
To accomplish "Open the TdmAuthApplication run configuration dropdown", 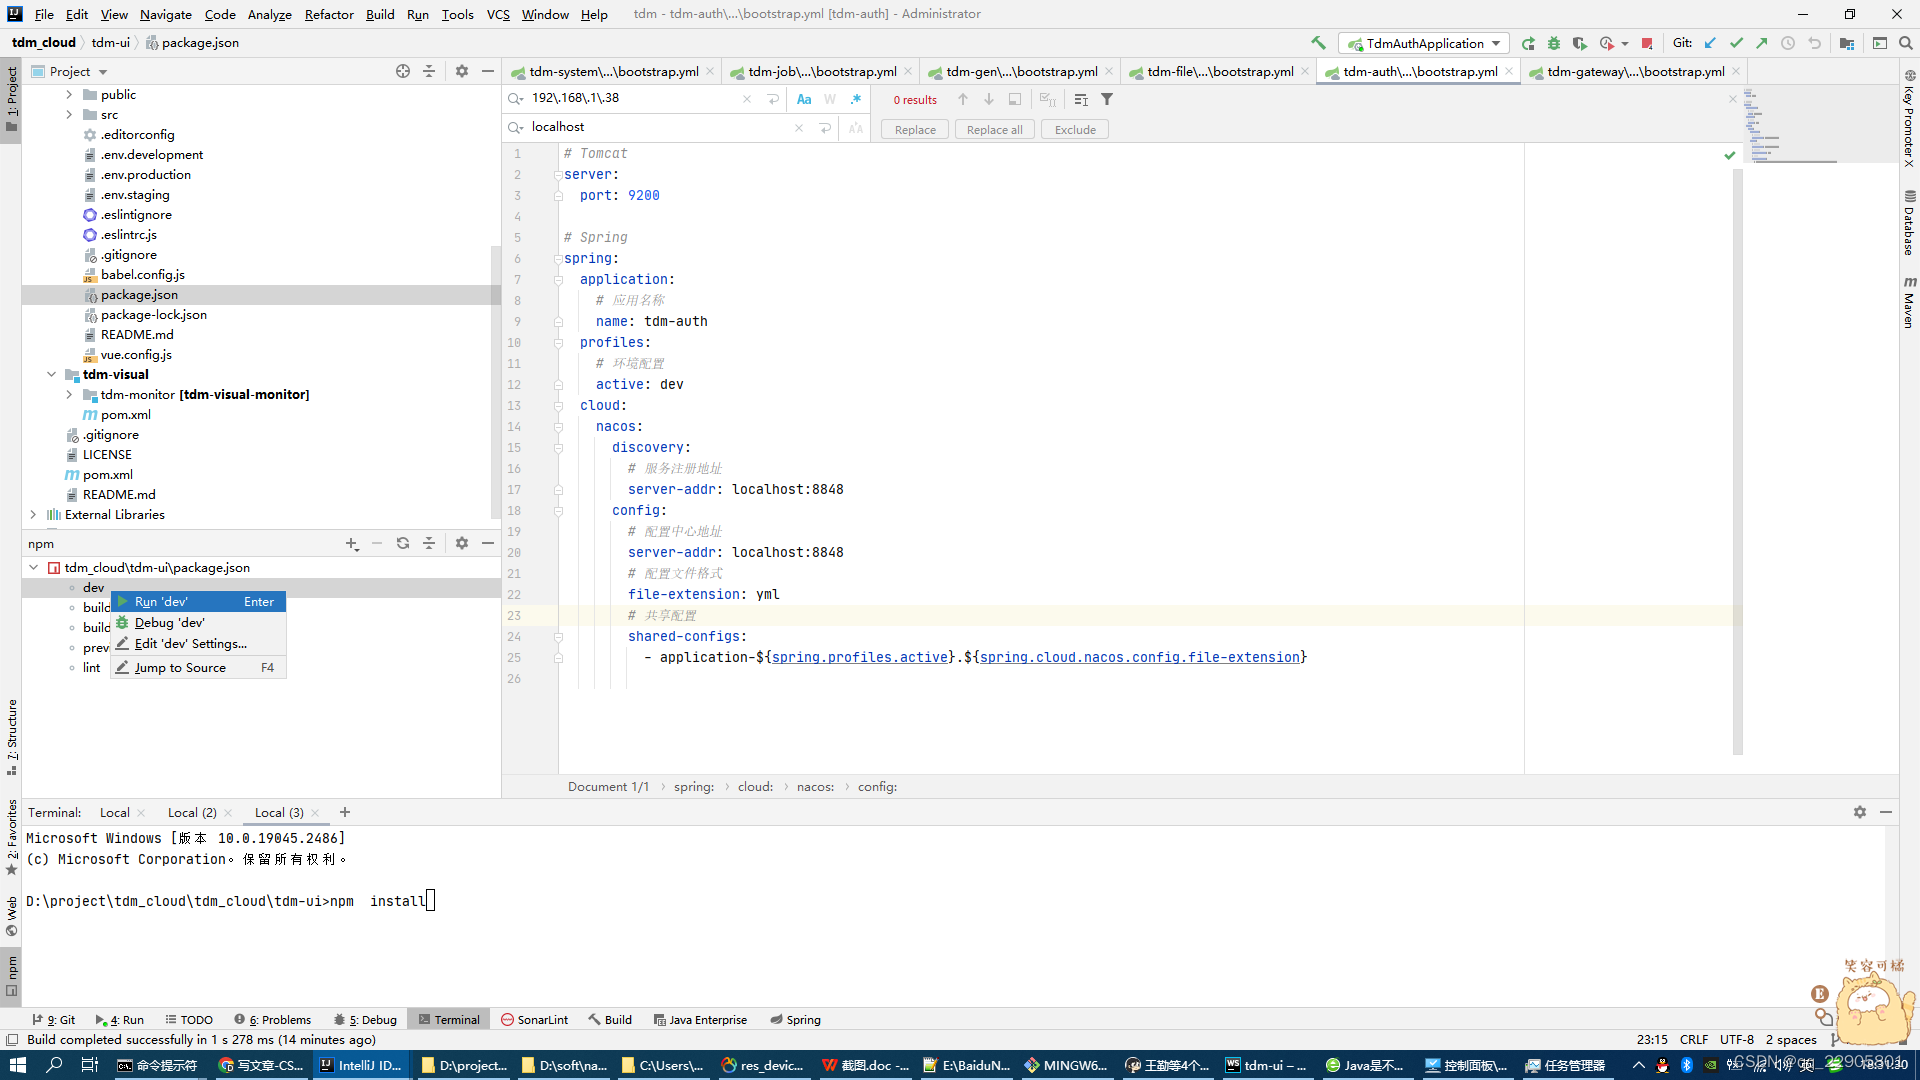I will click(1425, 43).
